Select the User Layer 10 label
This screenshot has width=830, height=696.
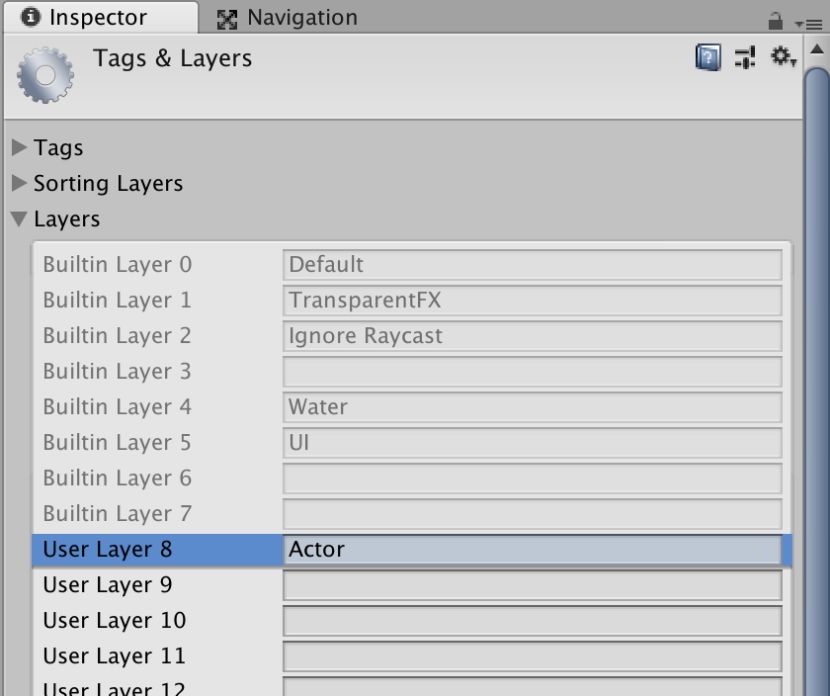(x=114, y=621)
